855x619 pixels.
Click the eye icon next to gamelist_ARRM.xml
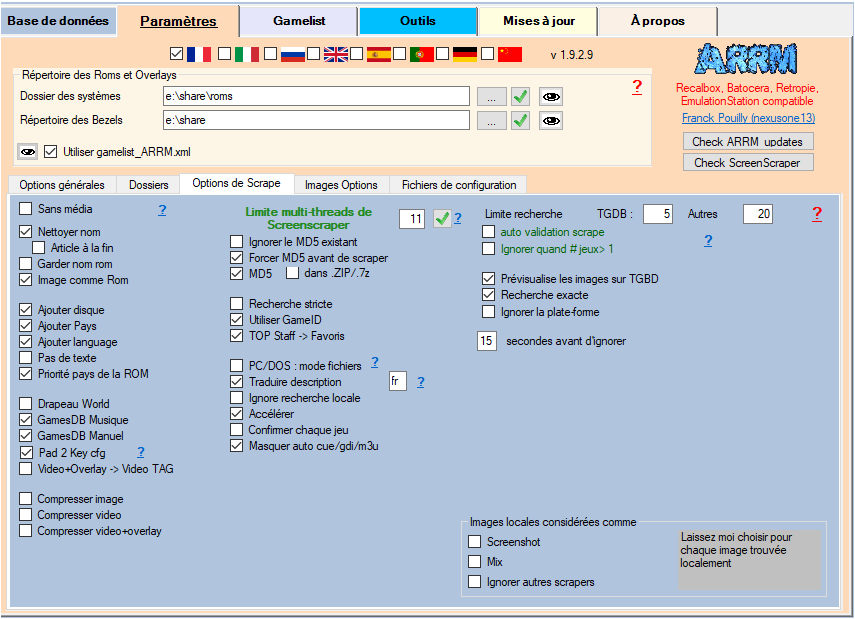tap(28, 151)
